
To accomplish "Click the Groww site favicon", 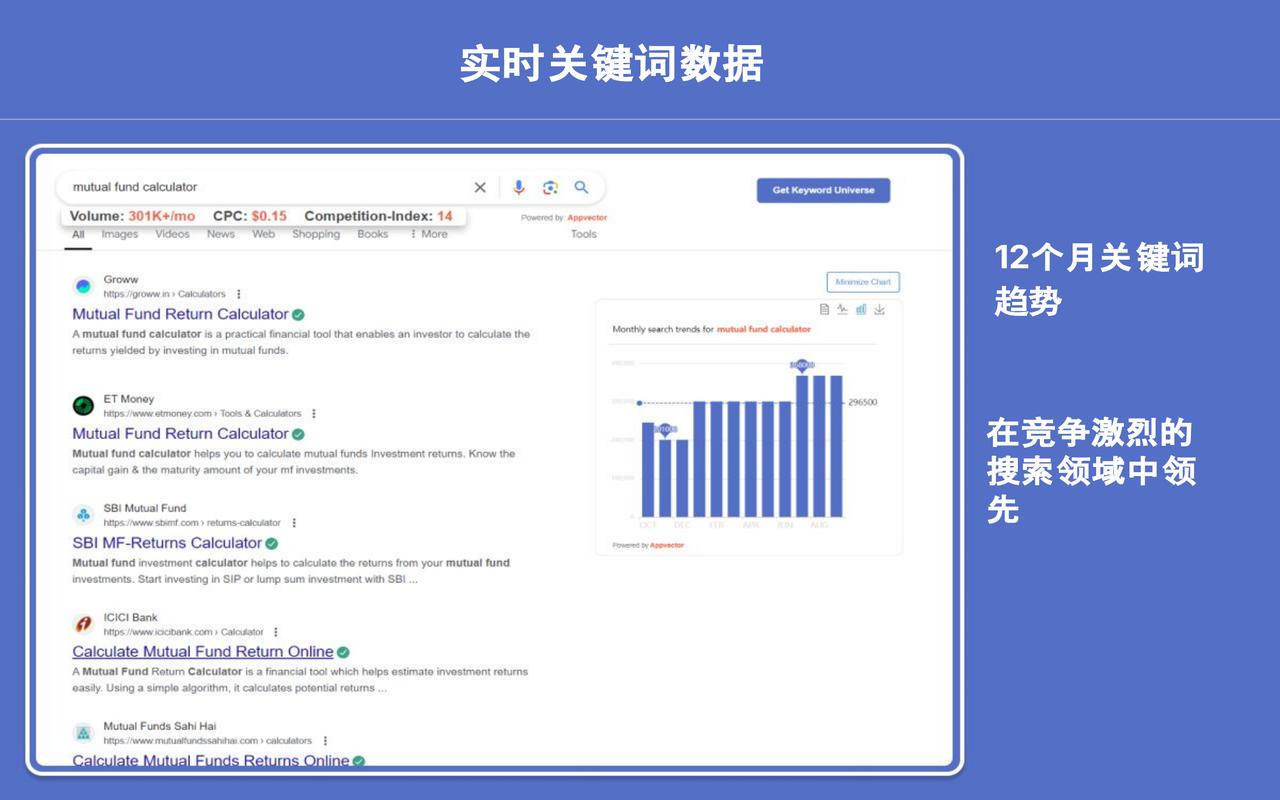I will [x=83, y=286].
